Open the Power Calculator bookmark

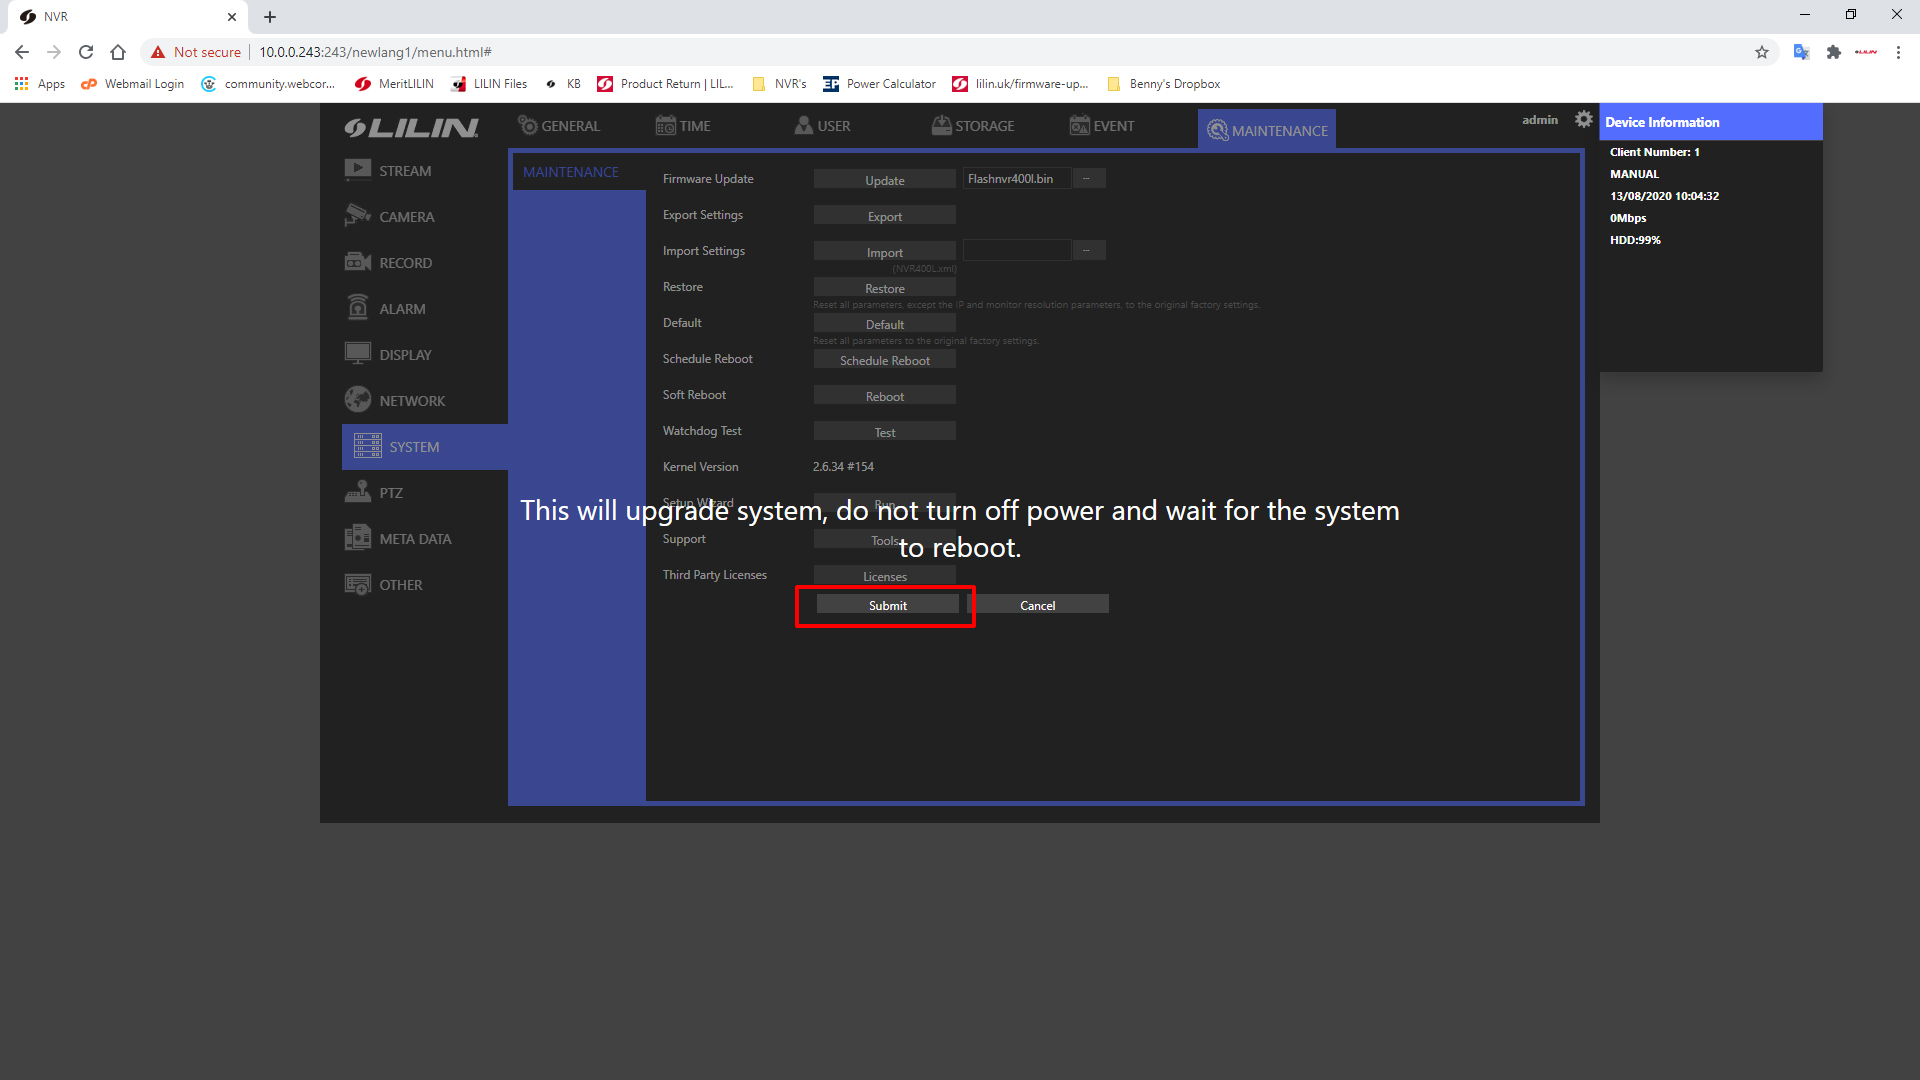click(x=880, y=84)
